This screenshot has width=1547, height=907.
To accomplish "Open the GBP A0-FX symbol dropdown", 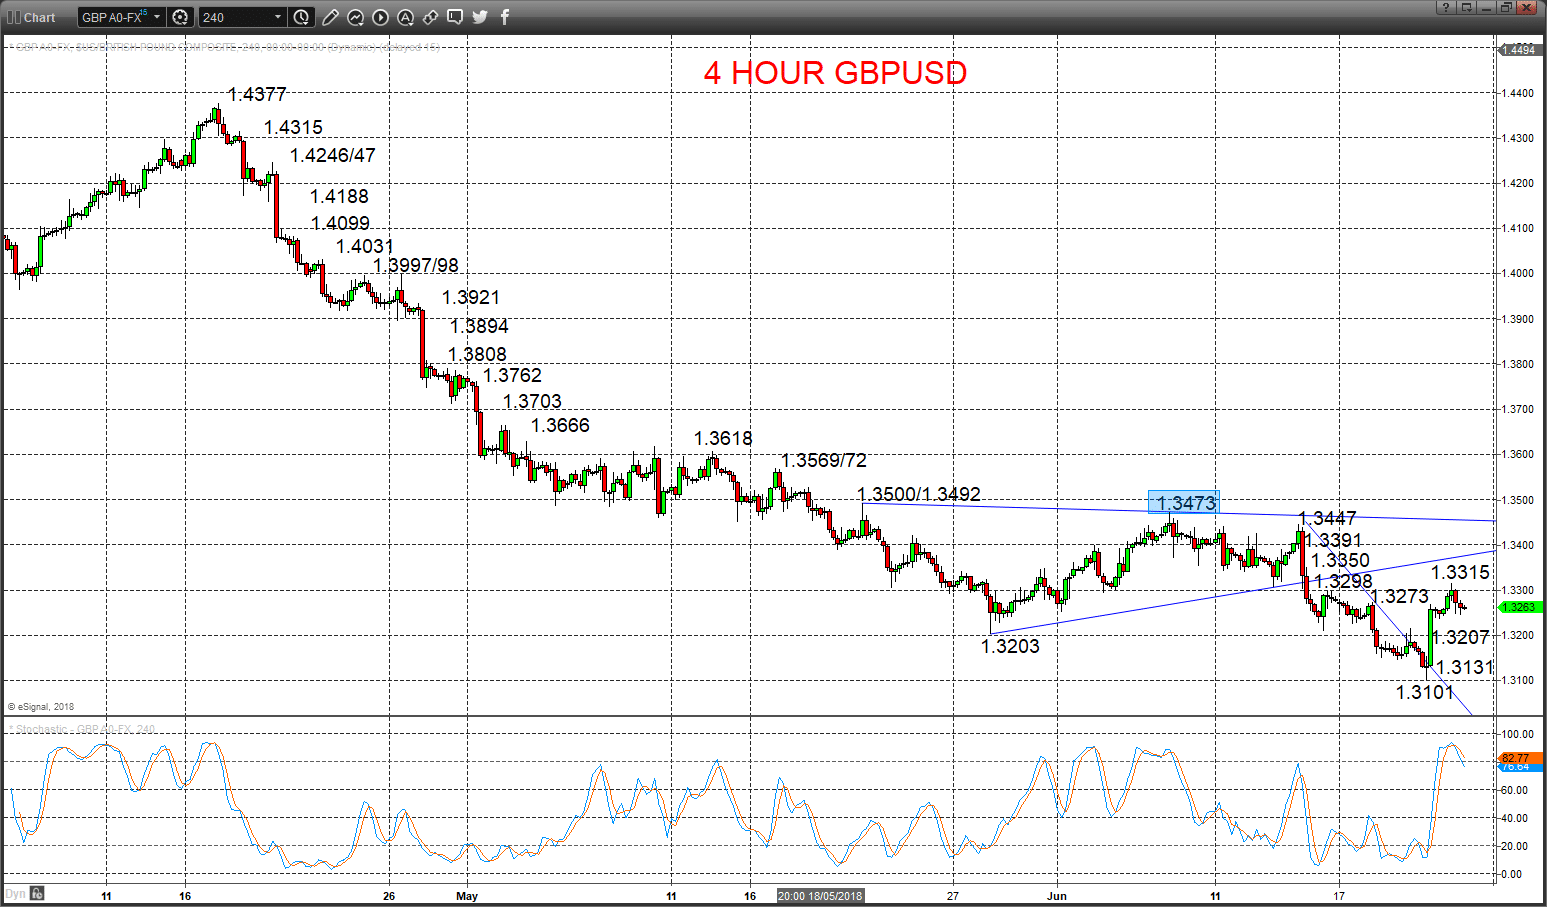I will (157, 17).
